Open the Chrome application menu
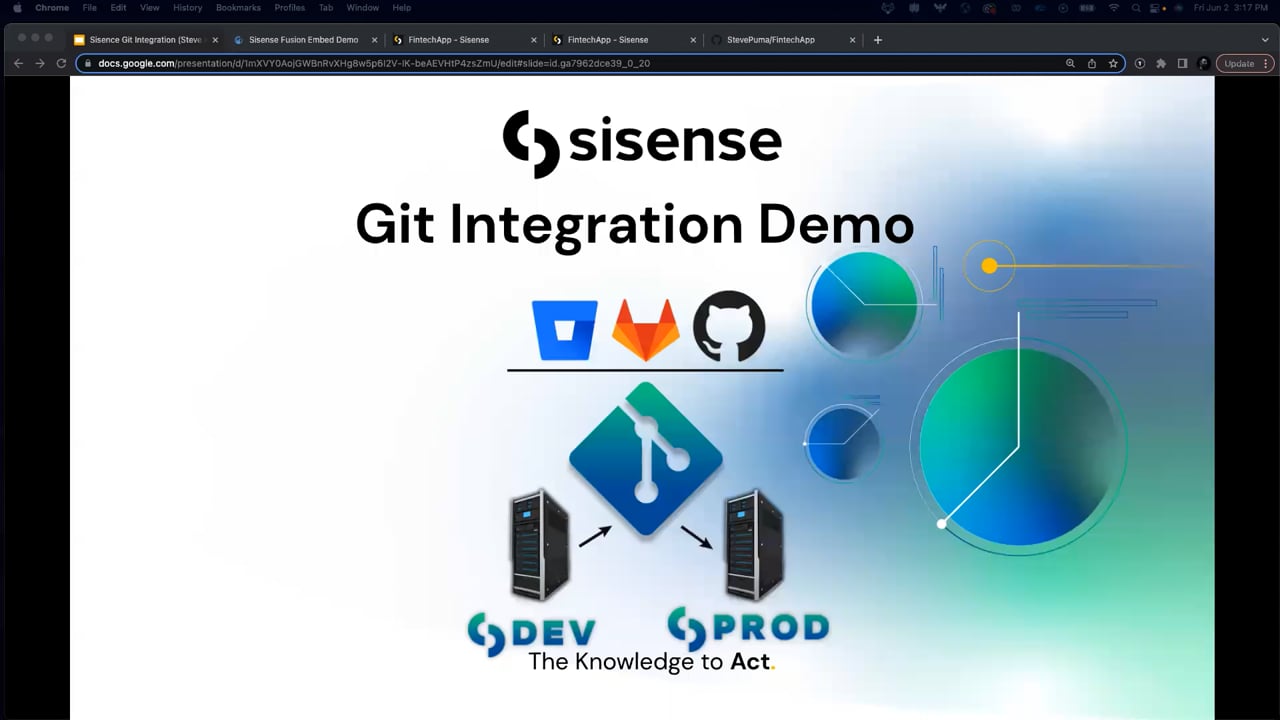 [52, 8]
